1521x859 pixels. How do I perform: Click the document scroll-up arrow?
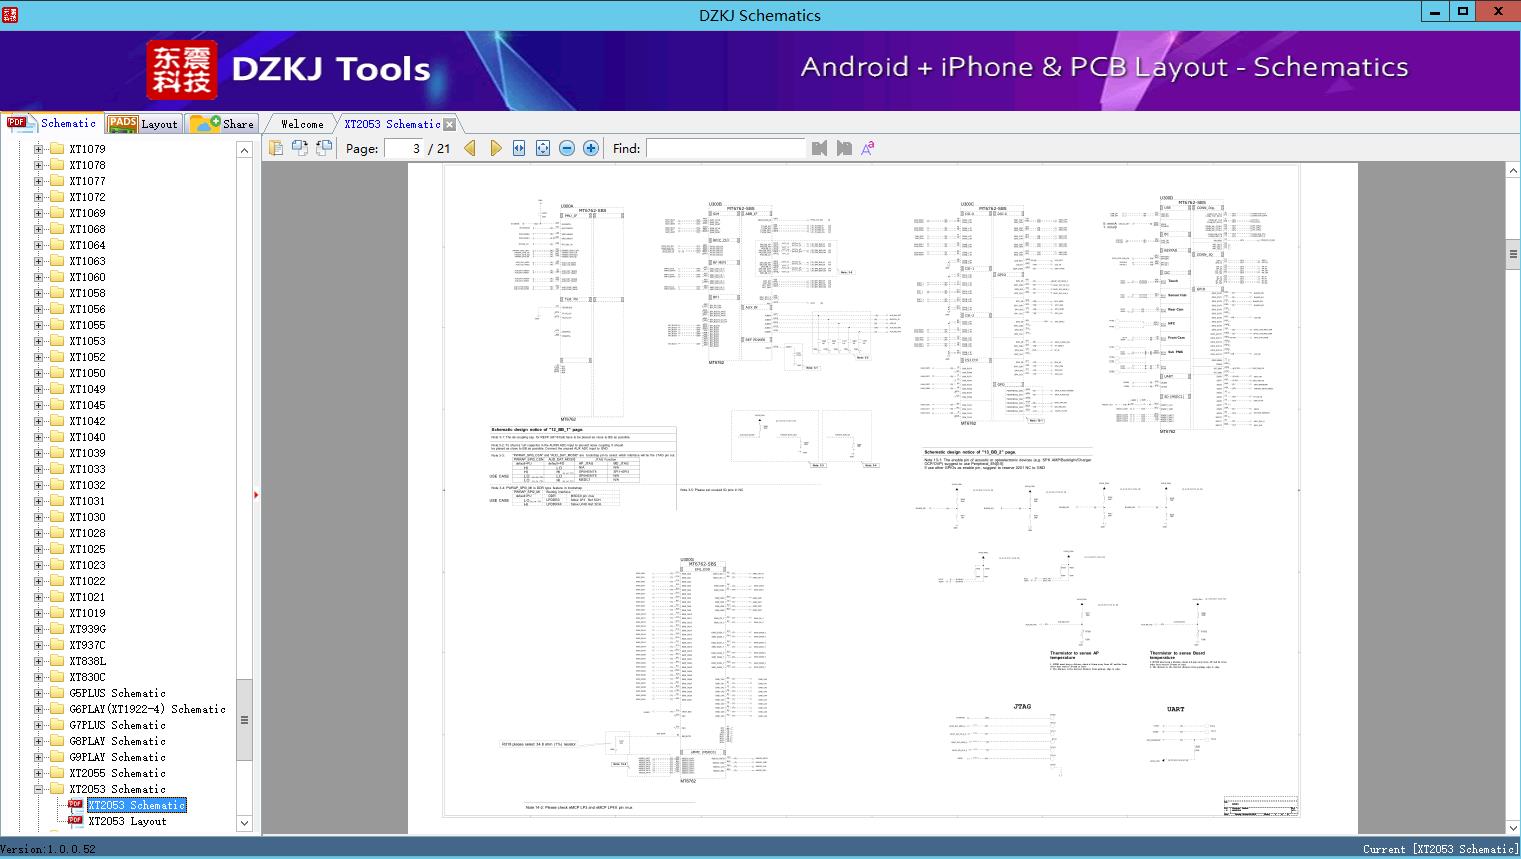pyautogui.click(x=1513, y=171)
